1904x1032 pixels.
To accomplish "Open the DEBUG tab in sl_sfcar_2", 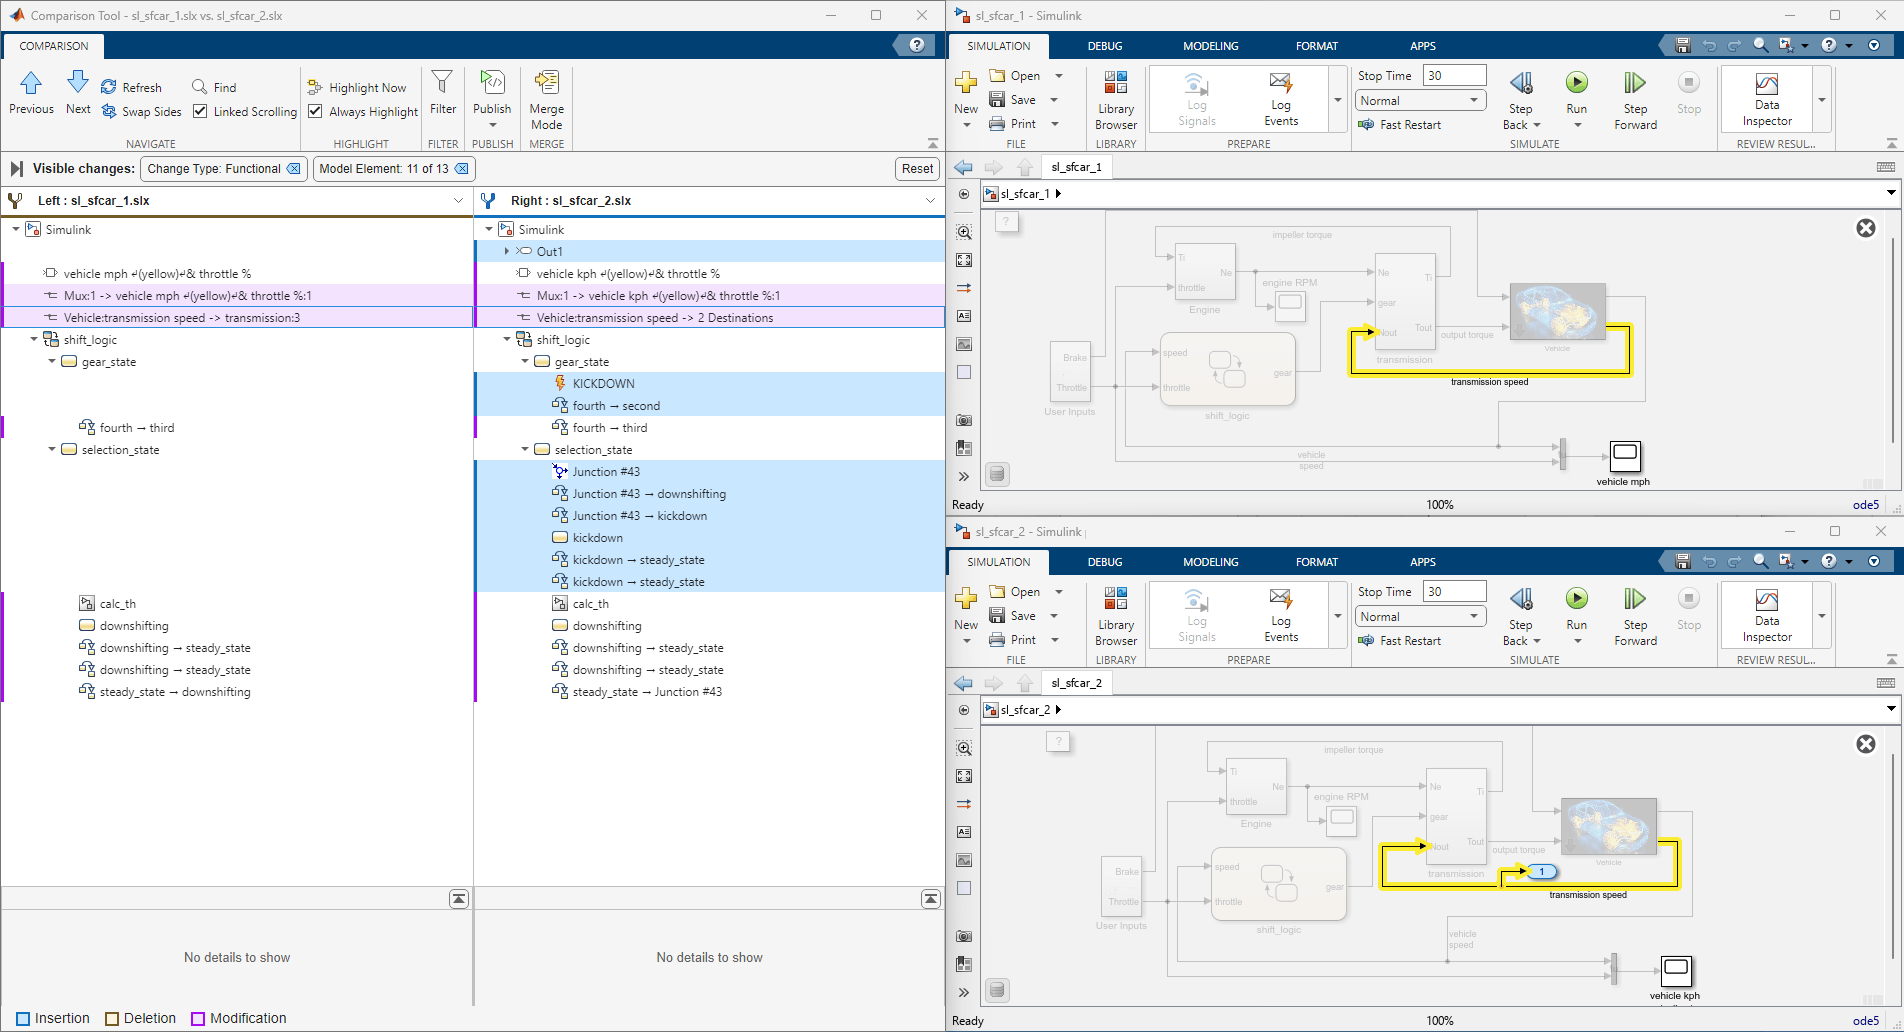I will coord(1105,562).
